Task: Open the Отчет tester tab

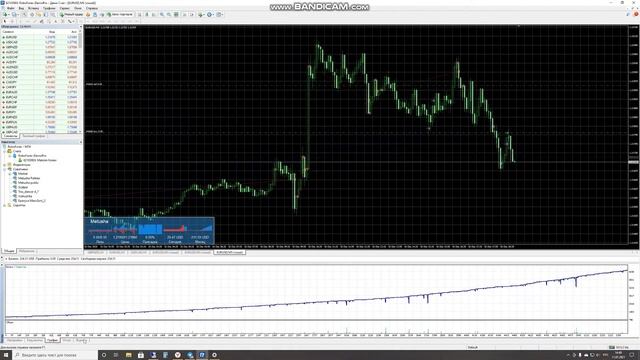Action: (67, 340)
